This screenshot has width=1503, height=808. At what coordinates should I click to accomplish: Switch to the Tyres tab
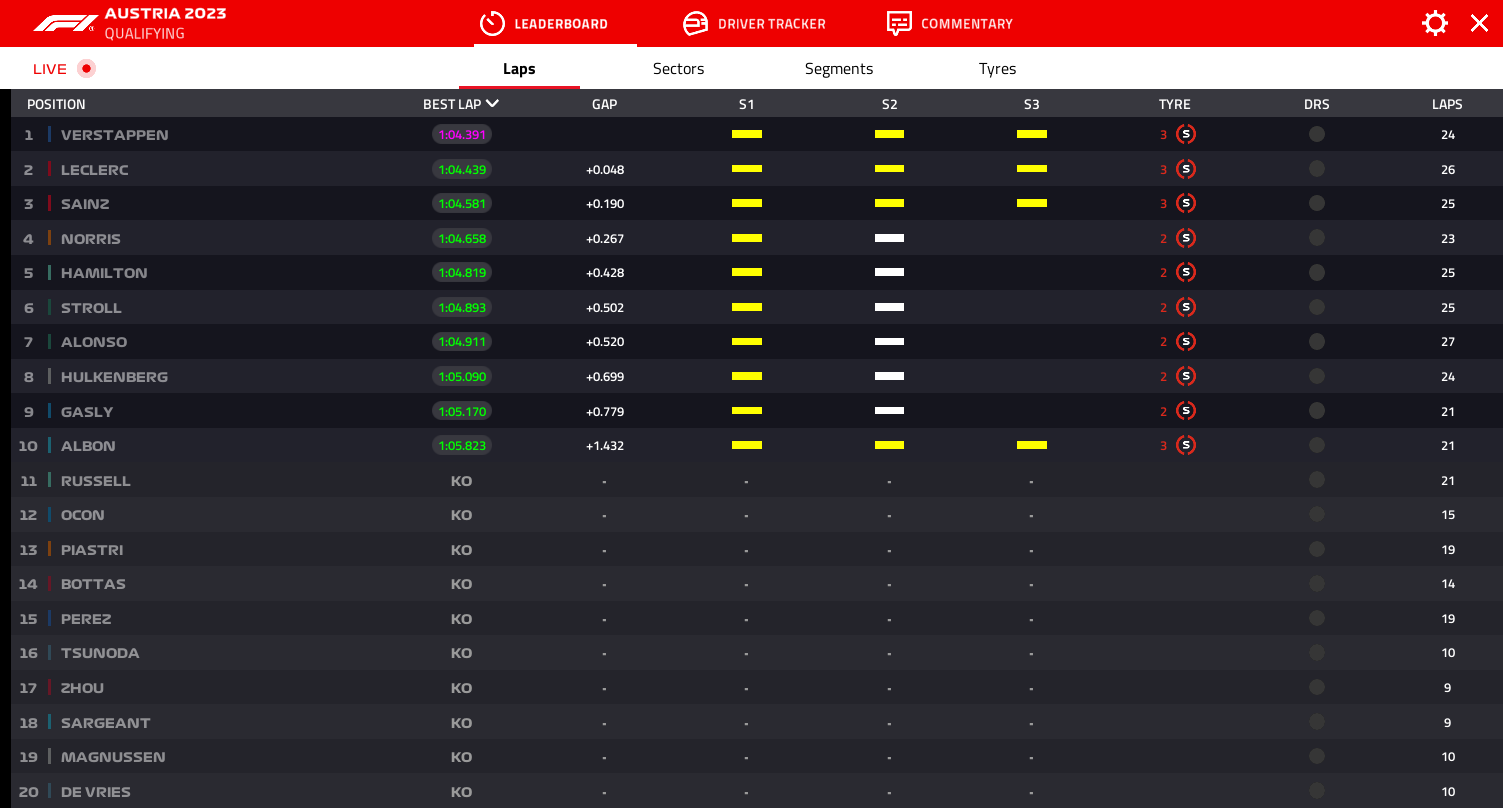point(998,69)
